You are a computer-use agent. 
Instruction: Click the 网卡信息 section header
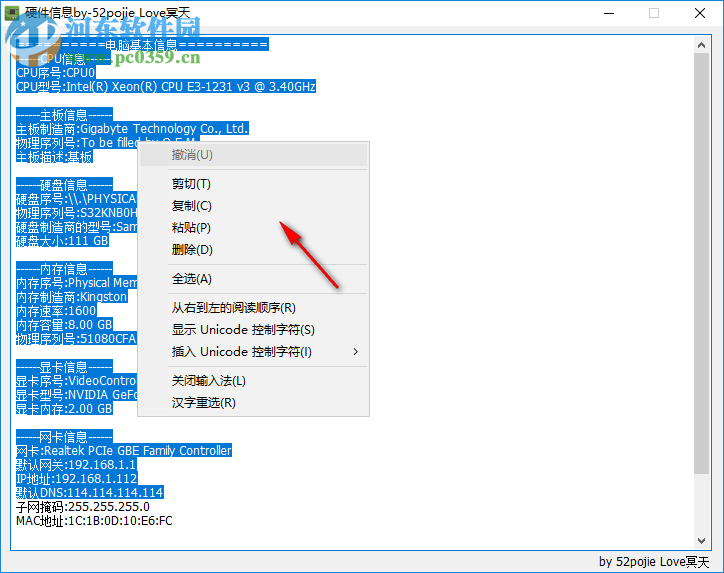(64, 436)
